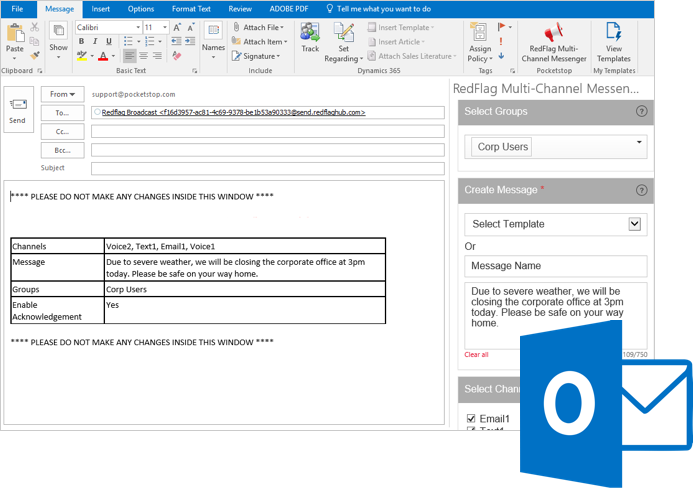
Task: Click the Names address book icon
Action: [x=213, y=37]
